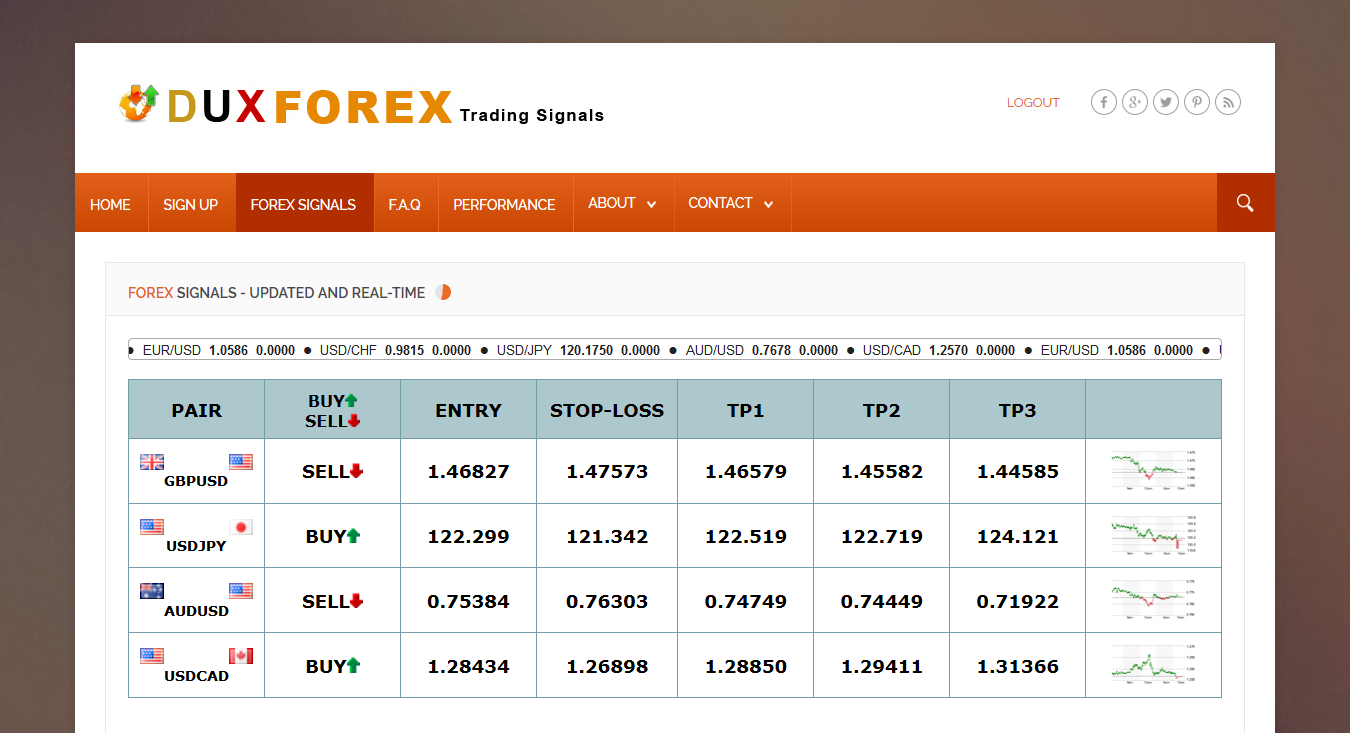Click the red sell arrow in AUDUSD row
This screenshot has width=1350, height=733.
click(356, 601)
